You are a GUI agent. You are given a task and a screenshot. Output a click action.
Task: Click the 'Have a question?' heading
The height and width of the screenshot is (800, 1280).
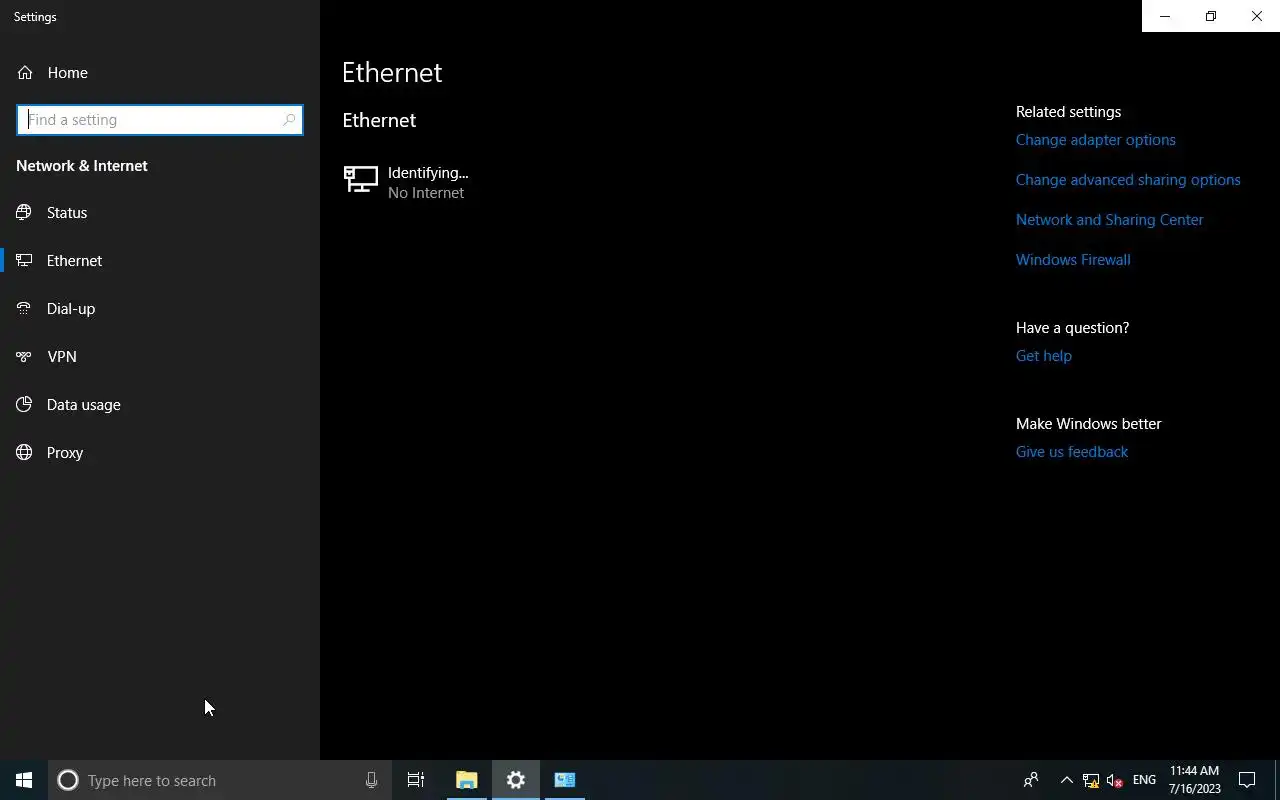tap(1072, 328)
